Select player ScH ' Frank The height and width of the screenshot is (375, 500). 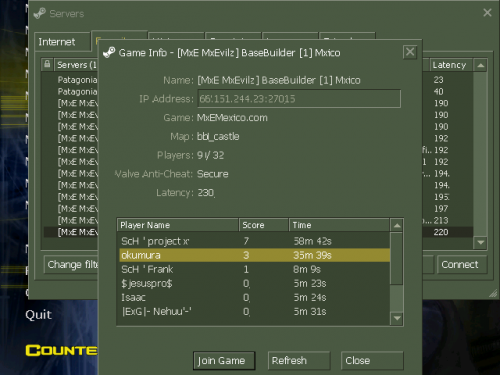(x=255, y=269)
